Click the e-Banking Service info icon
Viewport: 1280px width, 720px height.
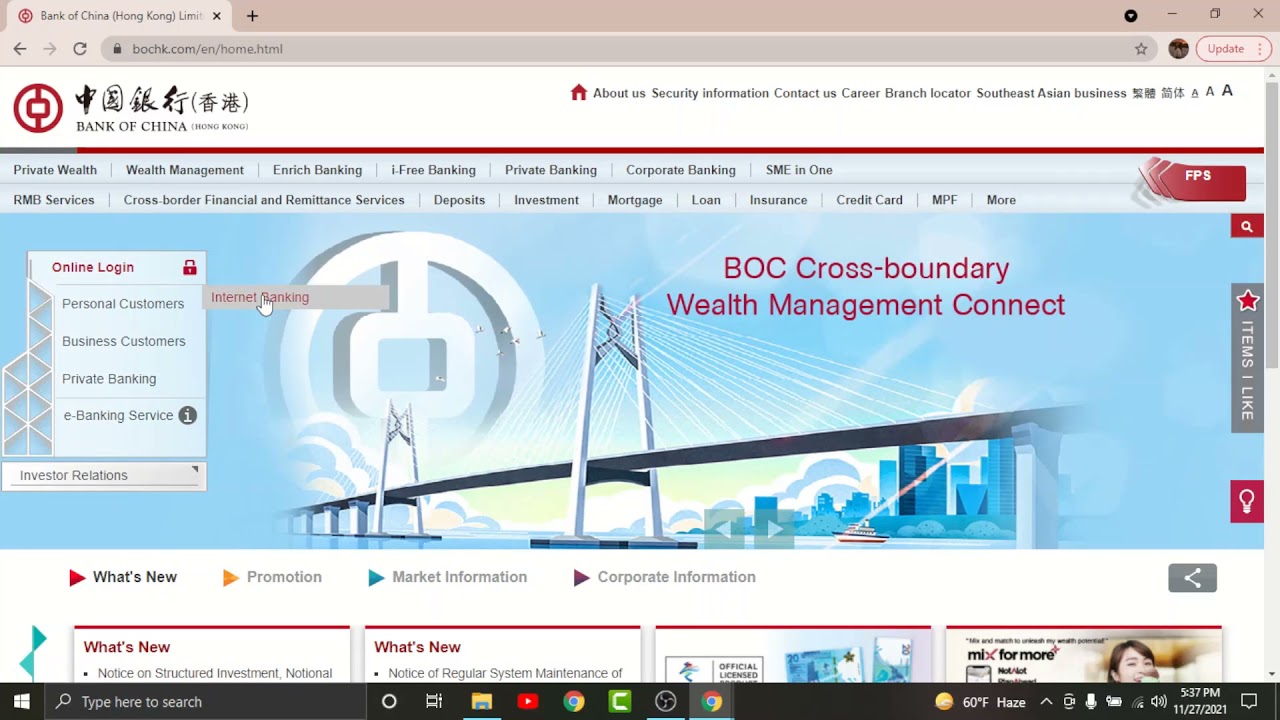click(x=187, y=415)
